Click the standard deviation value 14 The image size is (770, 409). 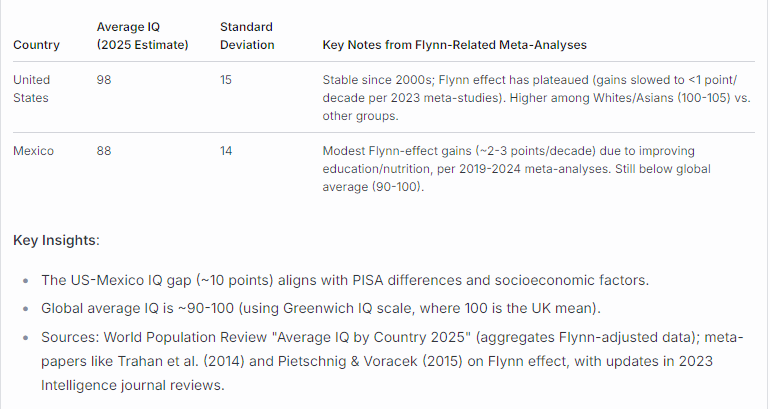click(x=225, y=151)
